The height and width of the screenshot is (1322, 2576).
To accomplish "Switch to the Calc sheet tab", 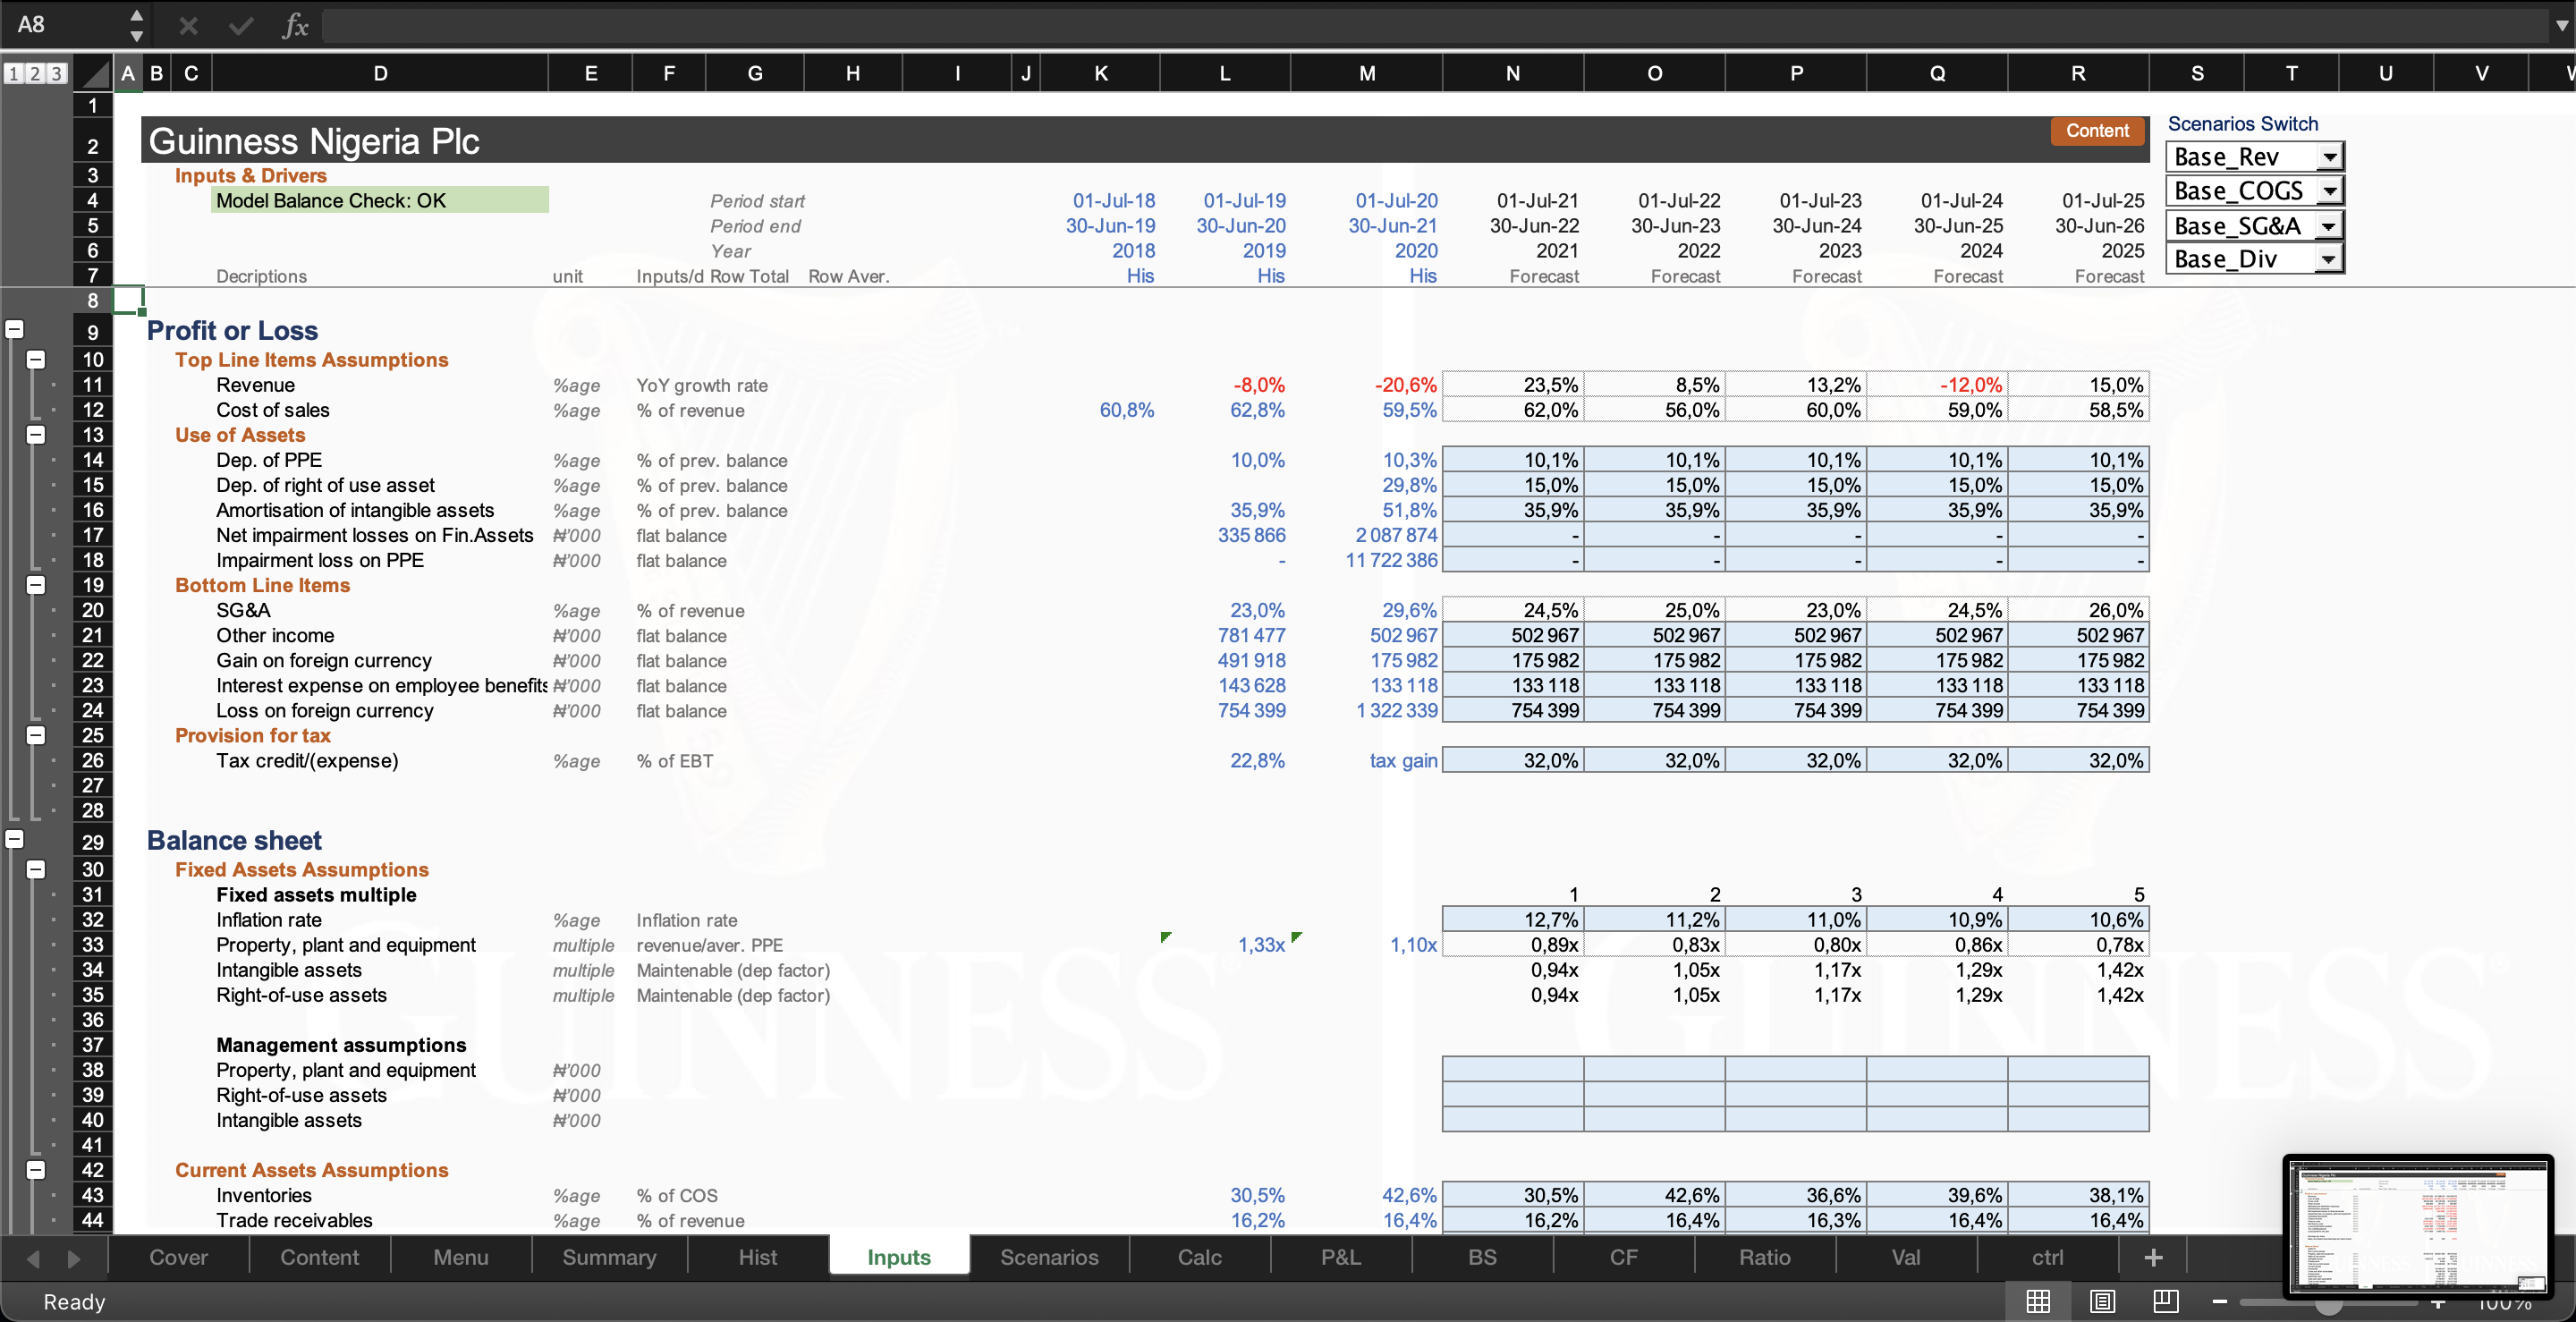I will (x=1199, y=1257).
